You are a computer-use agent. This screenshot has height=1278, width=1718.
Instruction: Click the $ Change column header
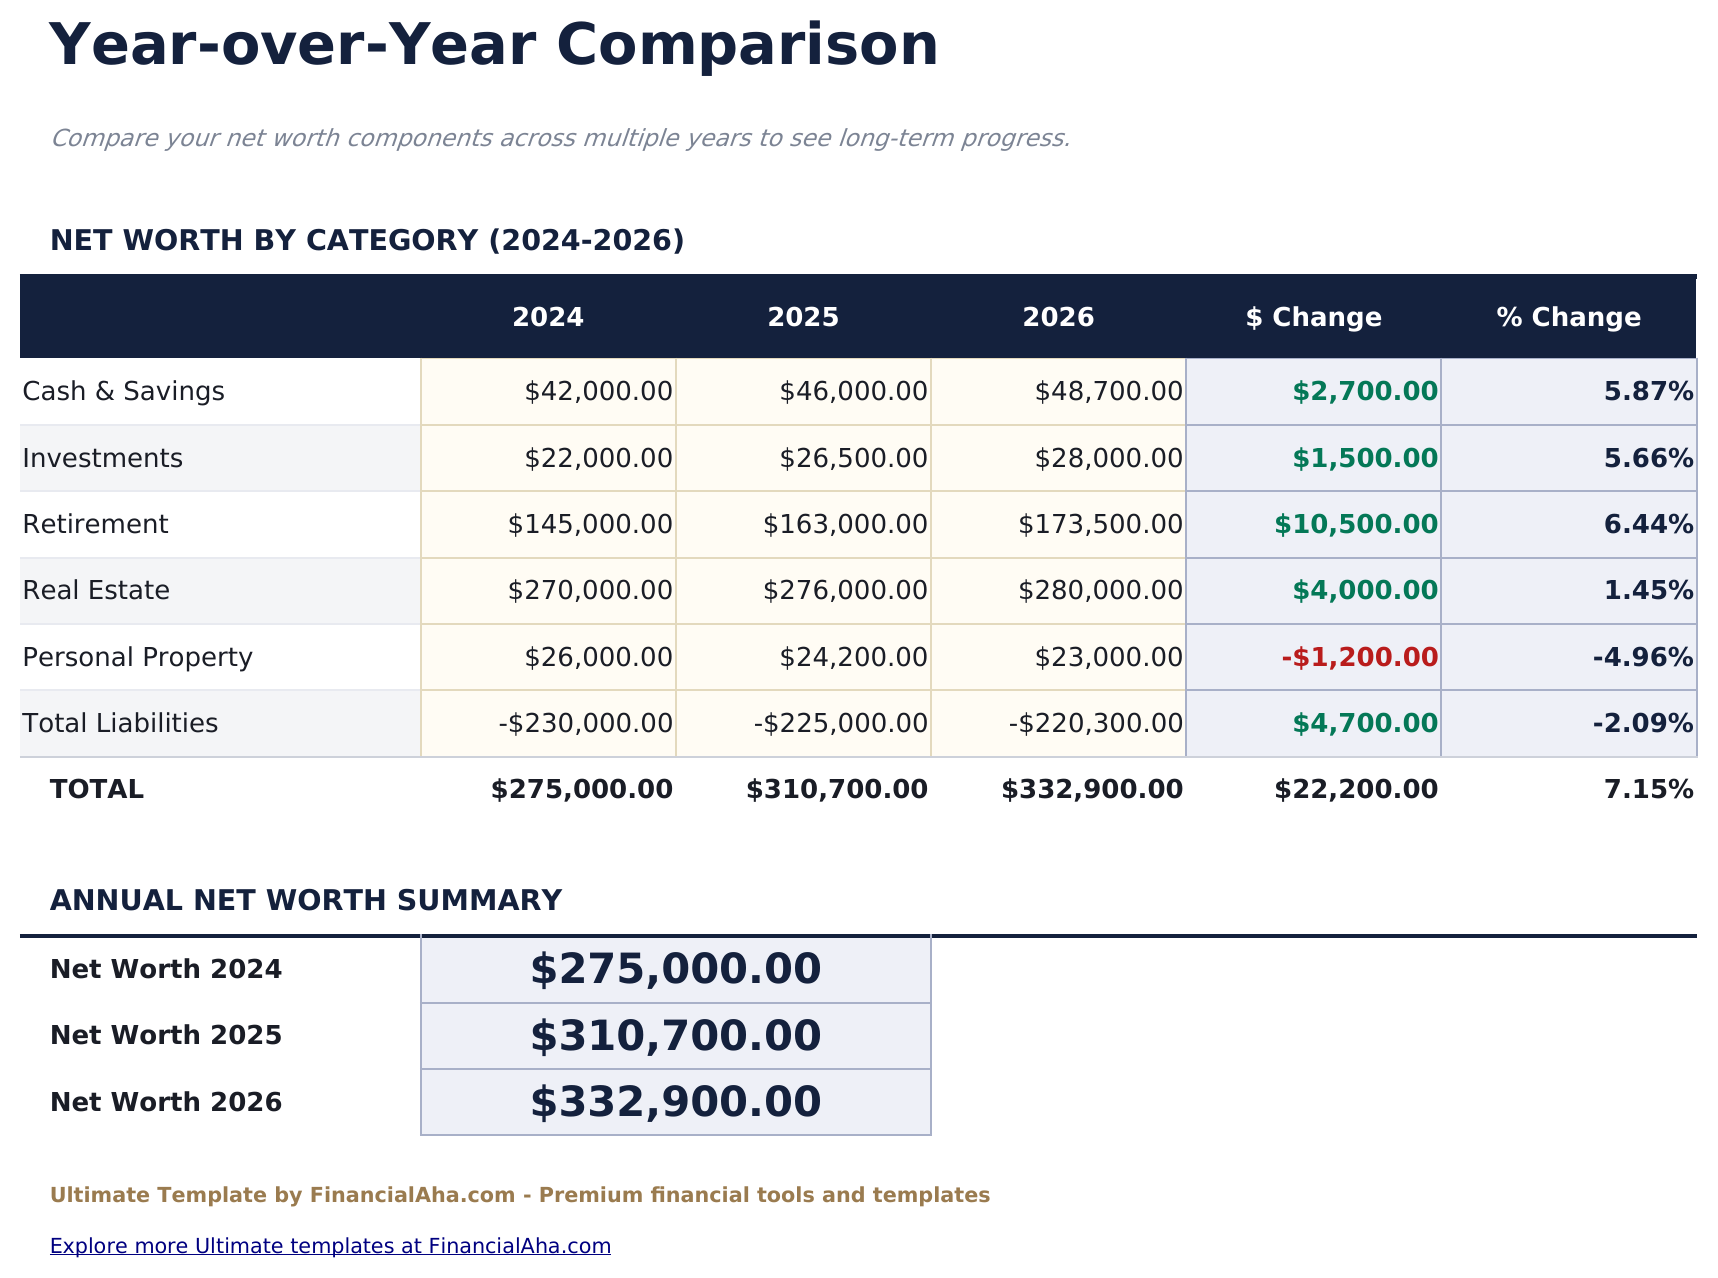tap(1312, 317)
